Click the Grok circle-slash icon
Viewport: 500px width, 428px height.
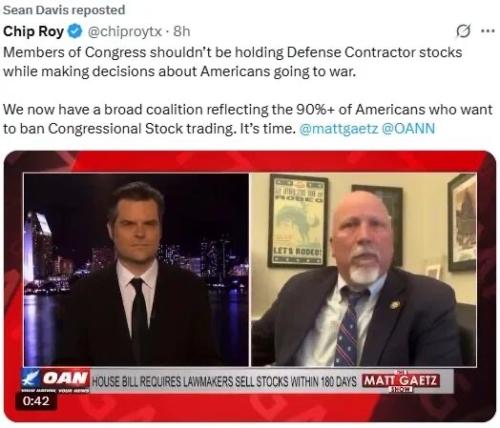click(x=463, y=31)
